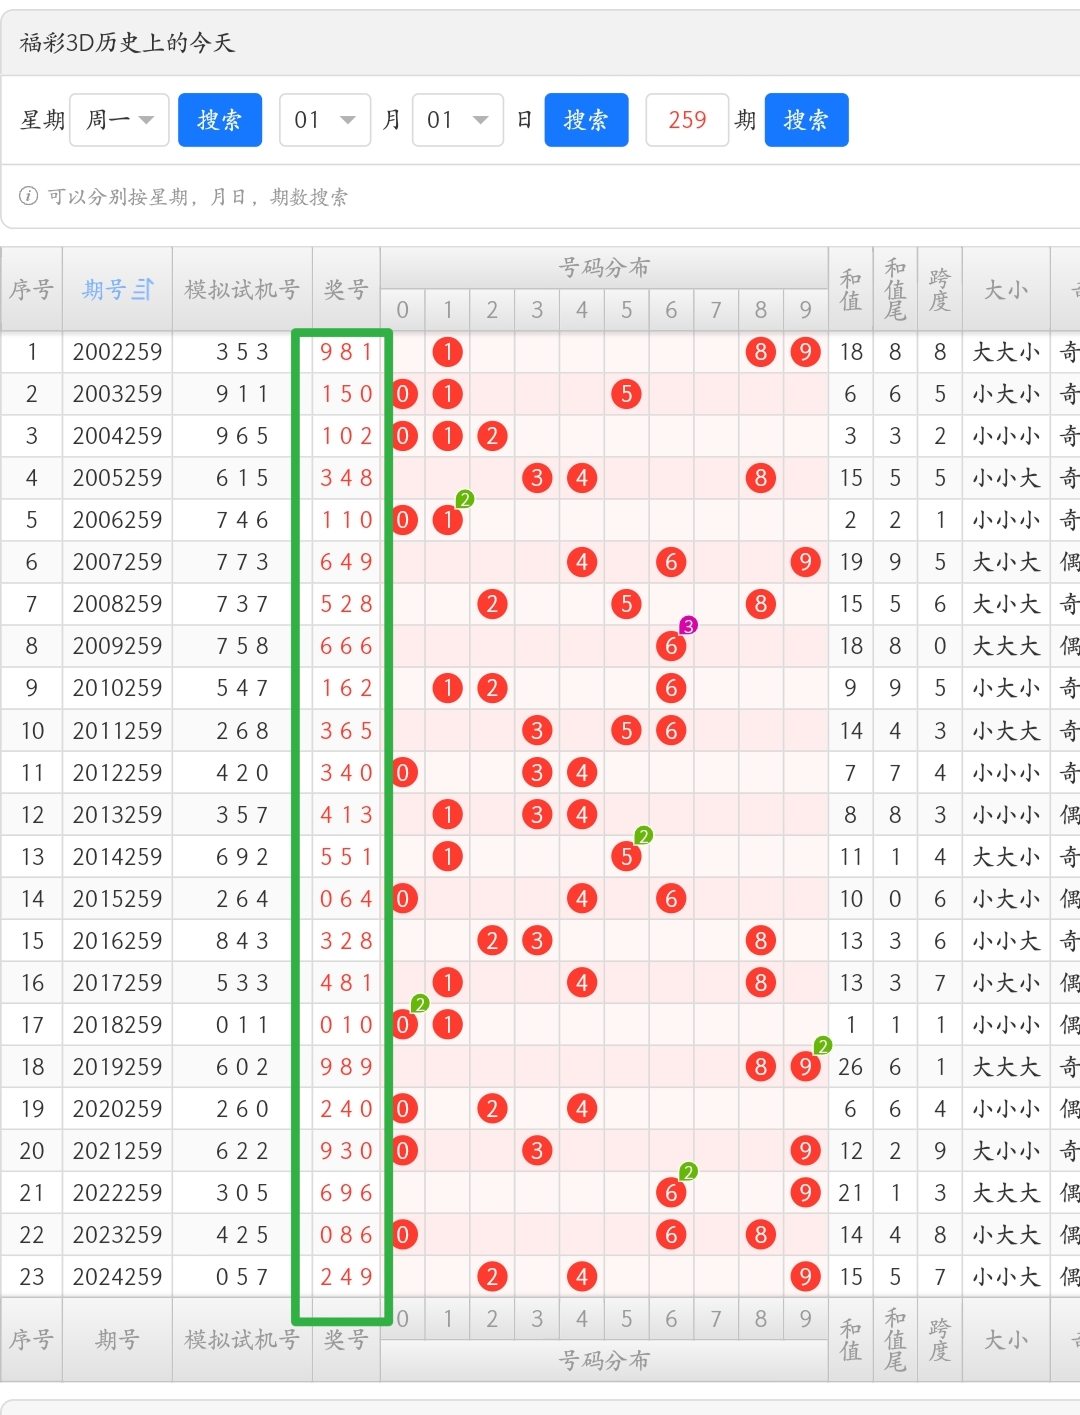This screenshot has width=1080, height=1415.
Task: Click red ball 1 in row 2010259
Action: [448, 688]
